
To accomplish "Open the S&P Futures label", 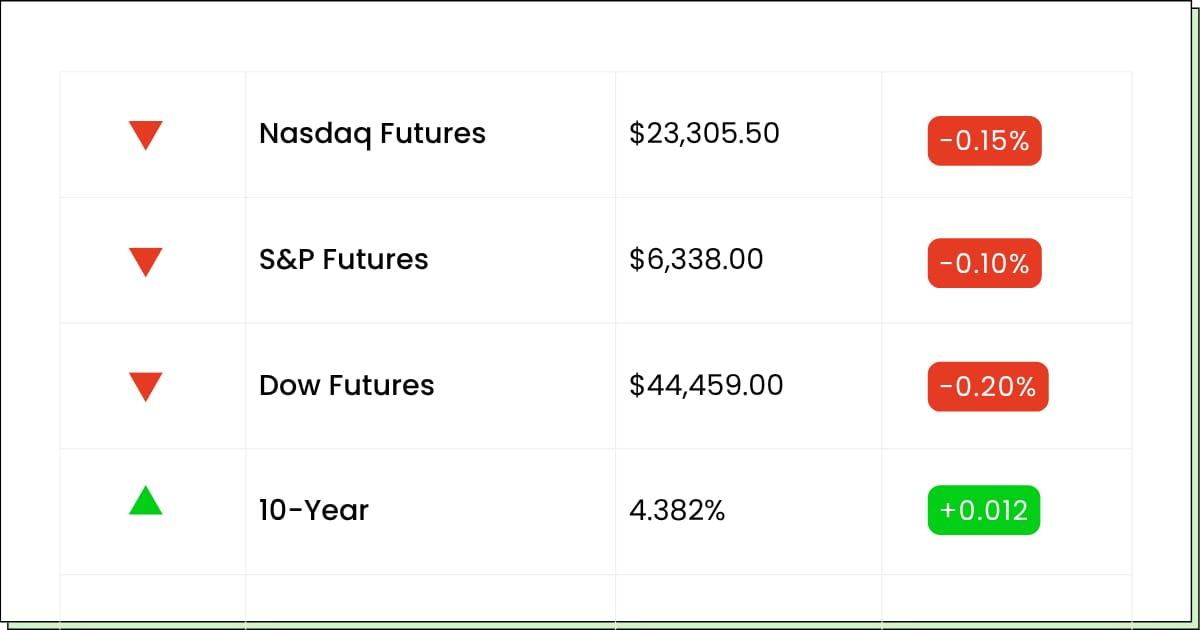I will point(343,260).
